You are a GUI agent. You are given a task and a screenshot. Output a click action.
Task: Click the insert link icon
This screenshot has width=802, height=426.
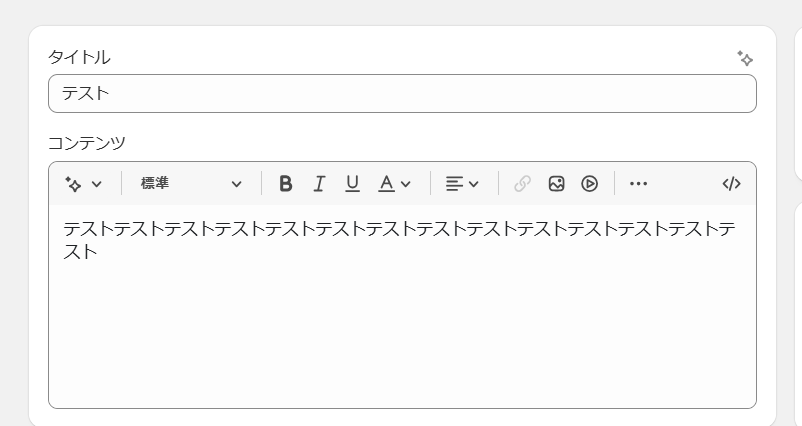(x=522, y=184)
